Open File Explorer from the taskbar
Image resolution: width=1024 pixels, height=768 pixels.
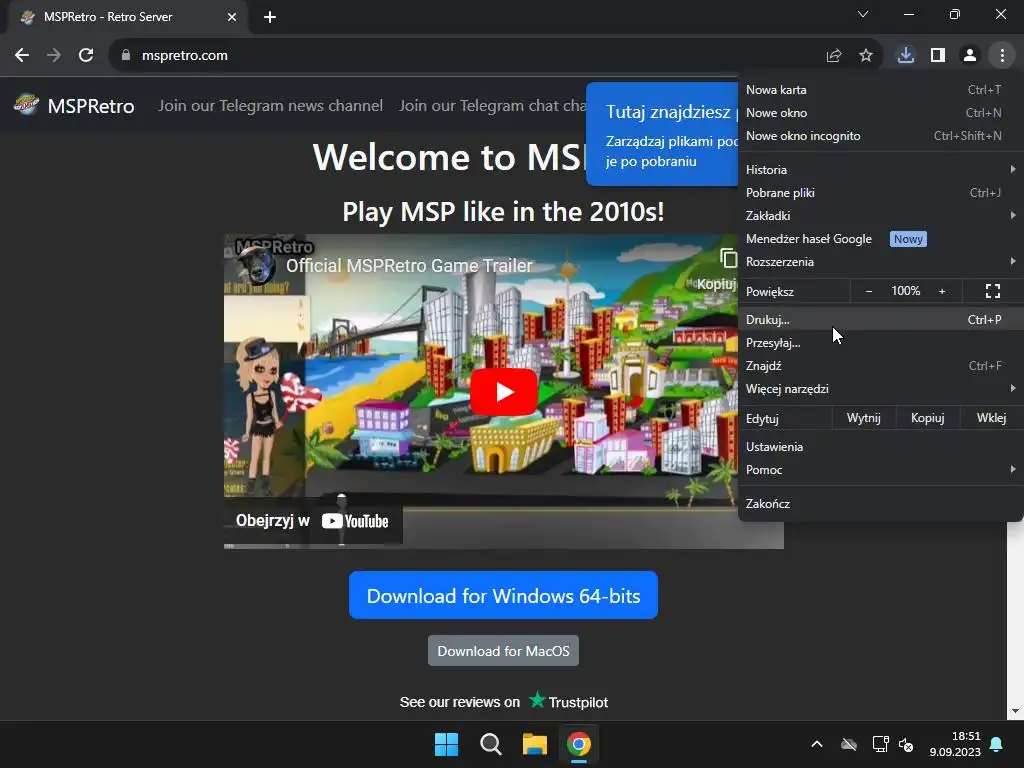534,744
